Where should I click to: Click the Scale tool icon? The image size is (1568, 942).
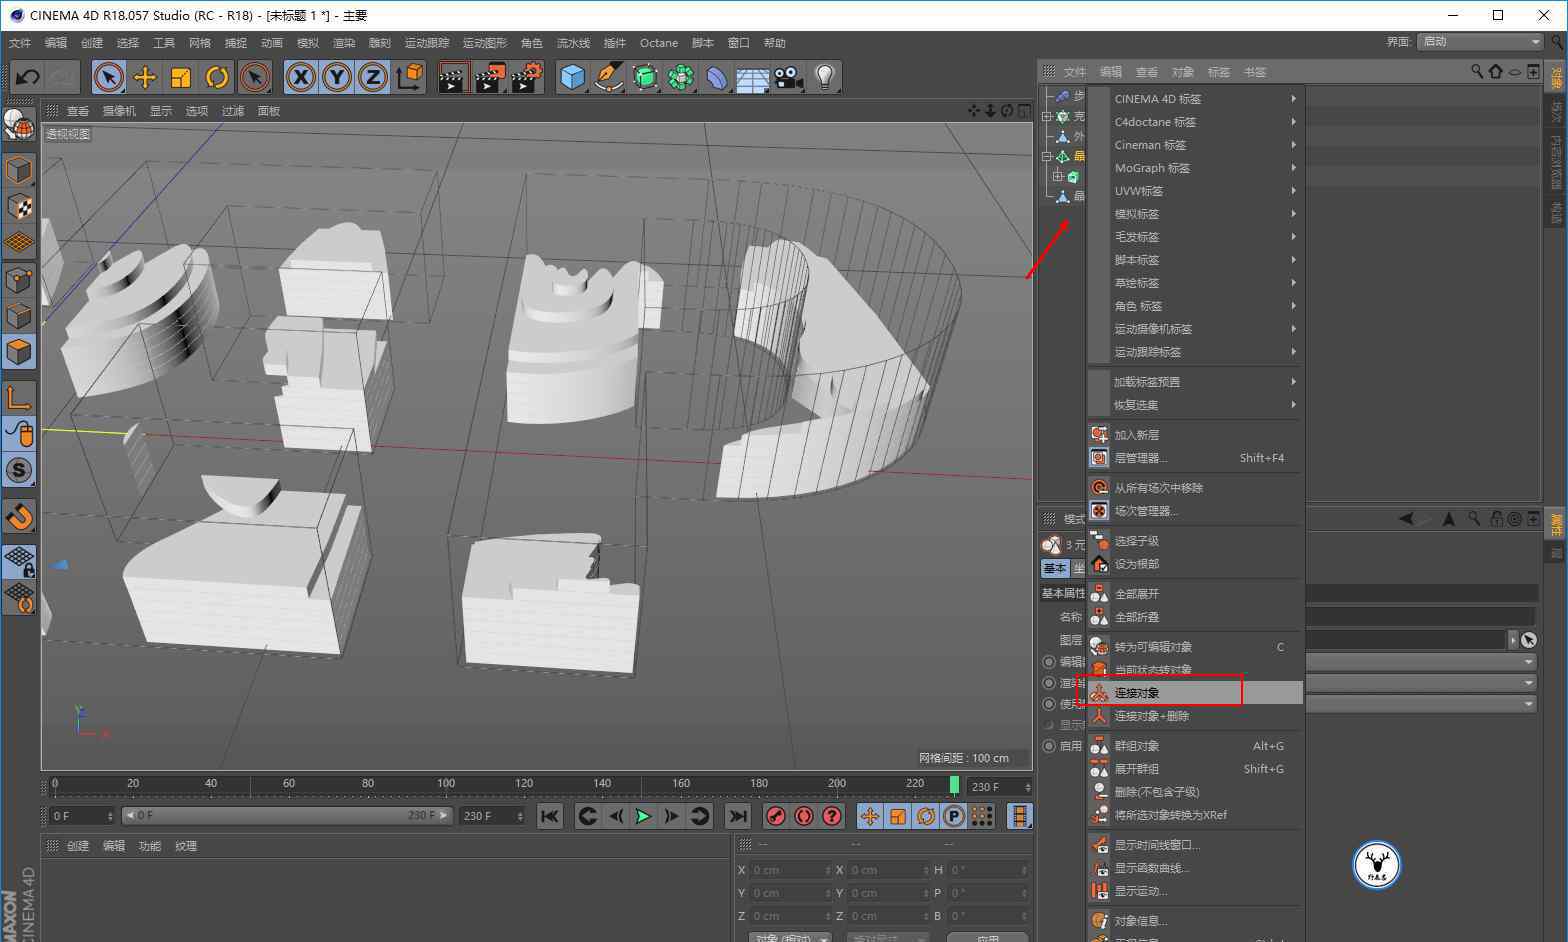[x=181, y=77]
